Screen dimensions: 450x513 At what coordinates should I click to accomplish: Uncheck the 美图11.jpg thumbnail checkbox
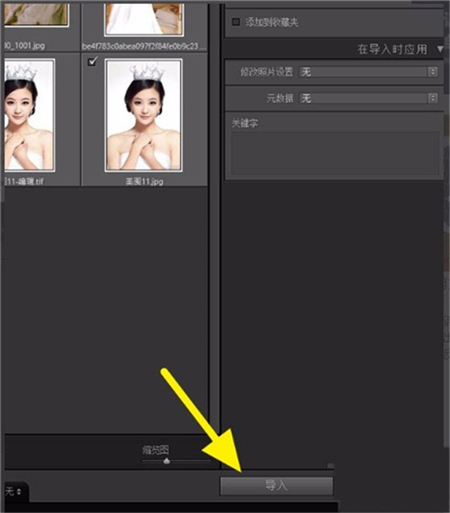point(92,61)
